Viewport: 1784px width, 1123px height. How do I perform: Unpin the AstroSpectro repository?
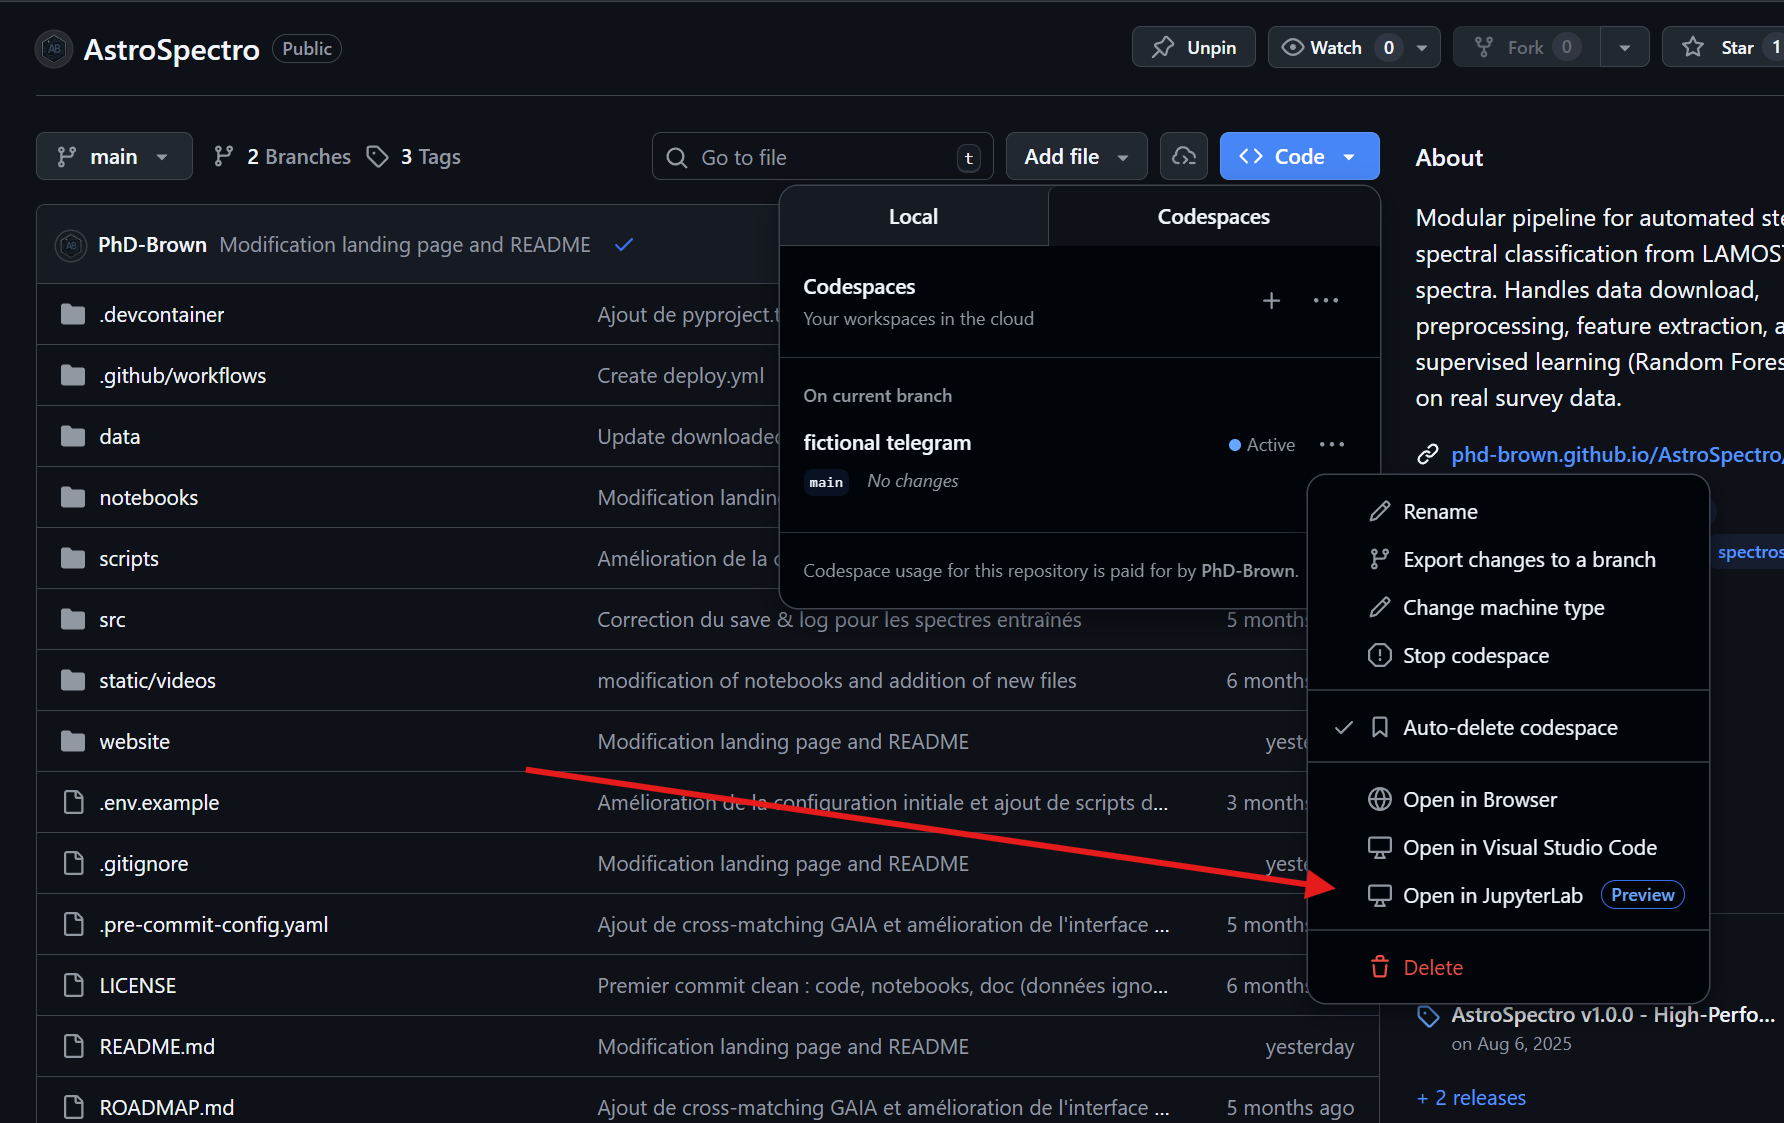[x=1193, y=48]
